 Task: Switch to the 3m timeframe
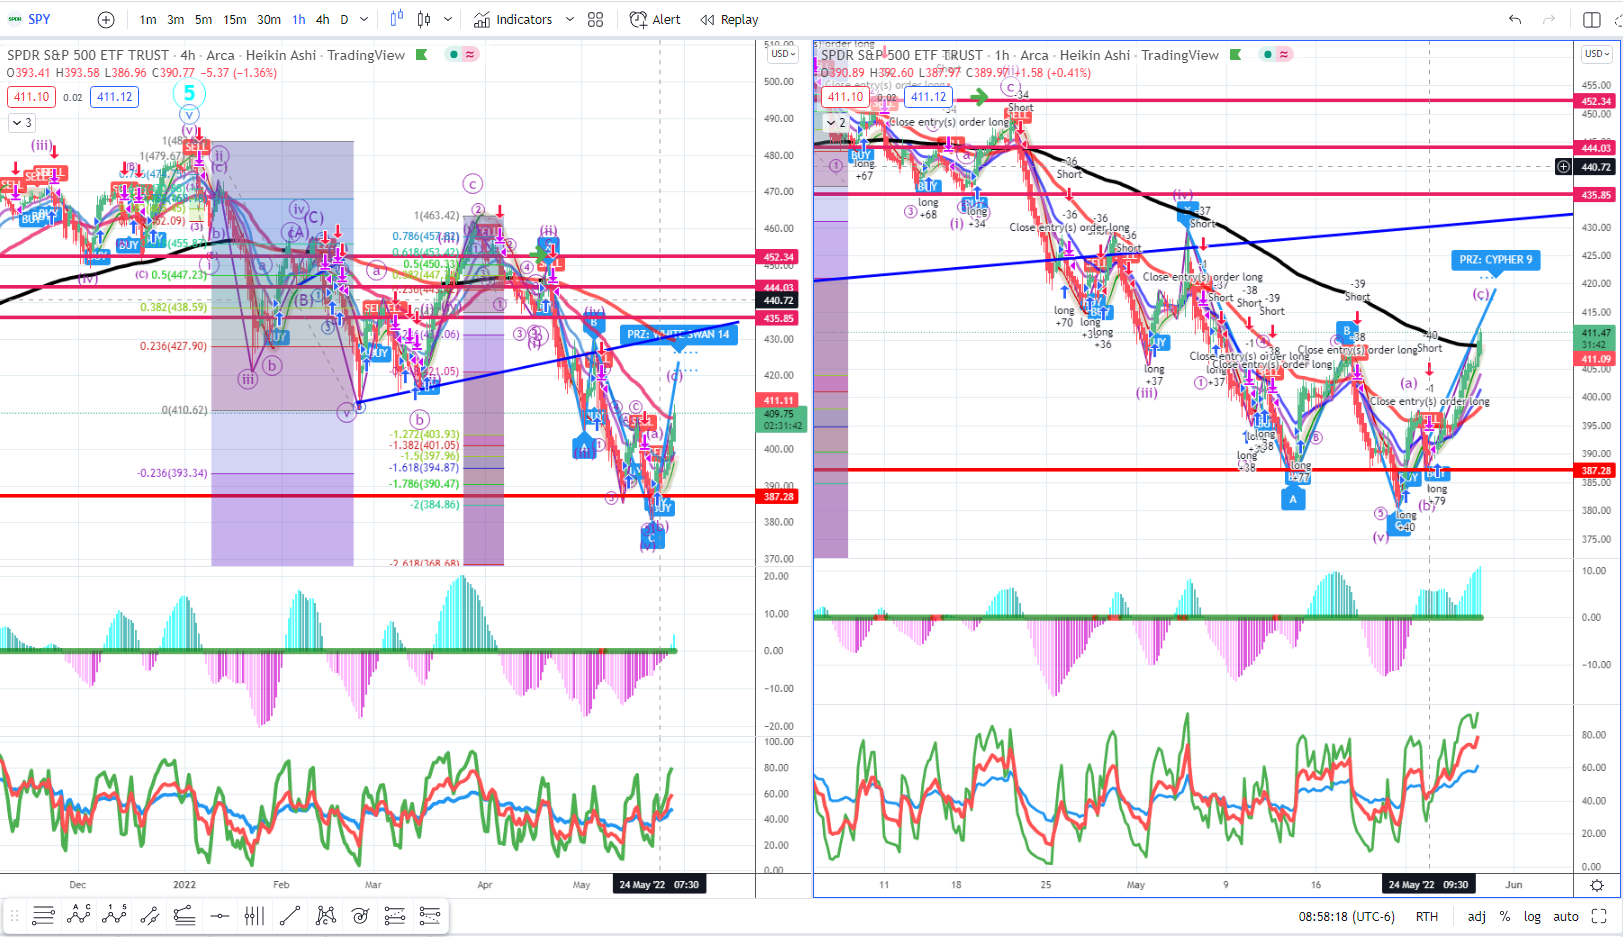coord(176,19)
